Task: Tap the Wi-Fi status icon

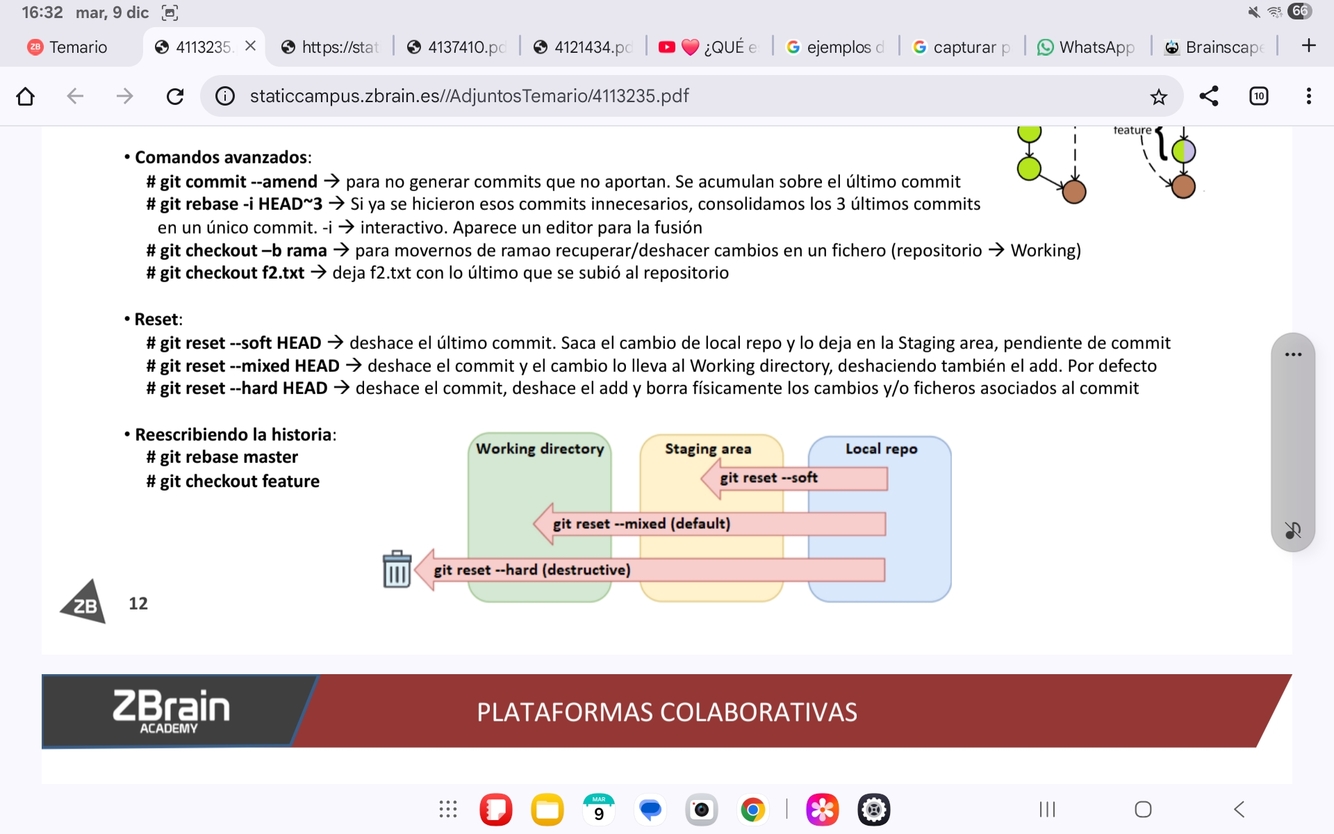Action: pyautogui.click(x=1275, y=12)
